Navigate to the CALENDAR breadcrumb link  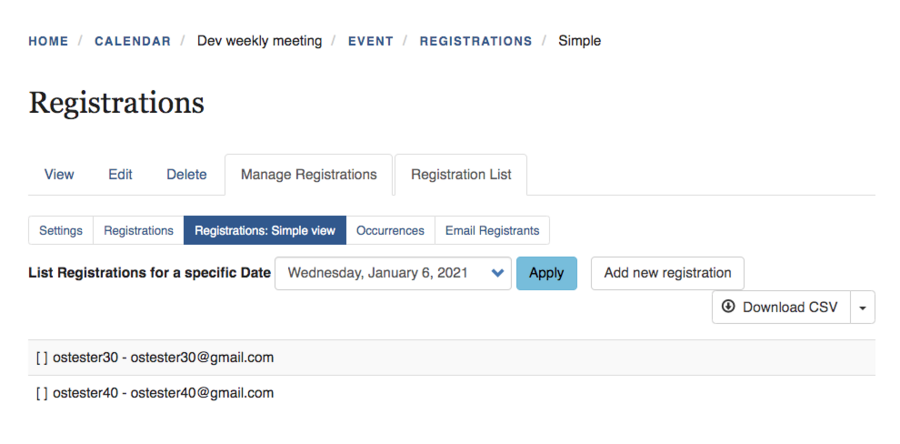[x=132, y=41]
